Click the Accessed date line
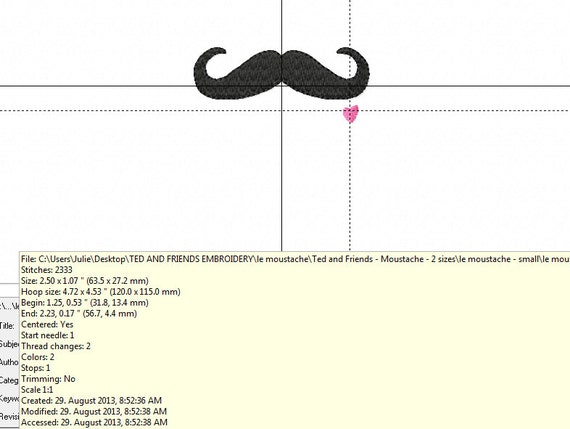This screenshot has width=570, height=429. point(94,422)
